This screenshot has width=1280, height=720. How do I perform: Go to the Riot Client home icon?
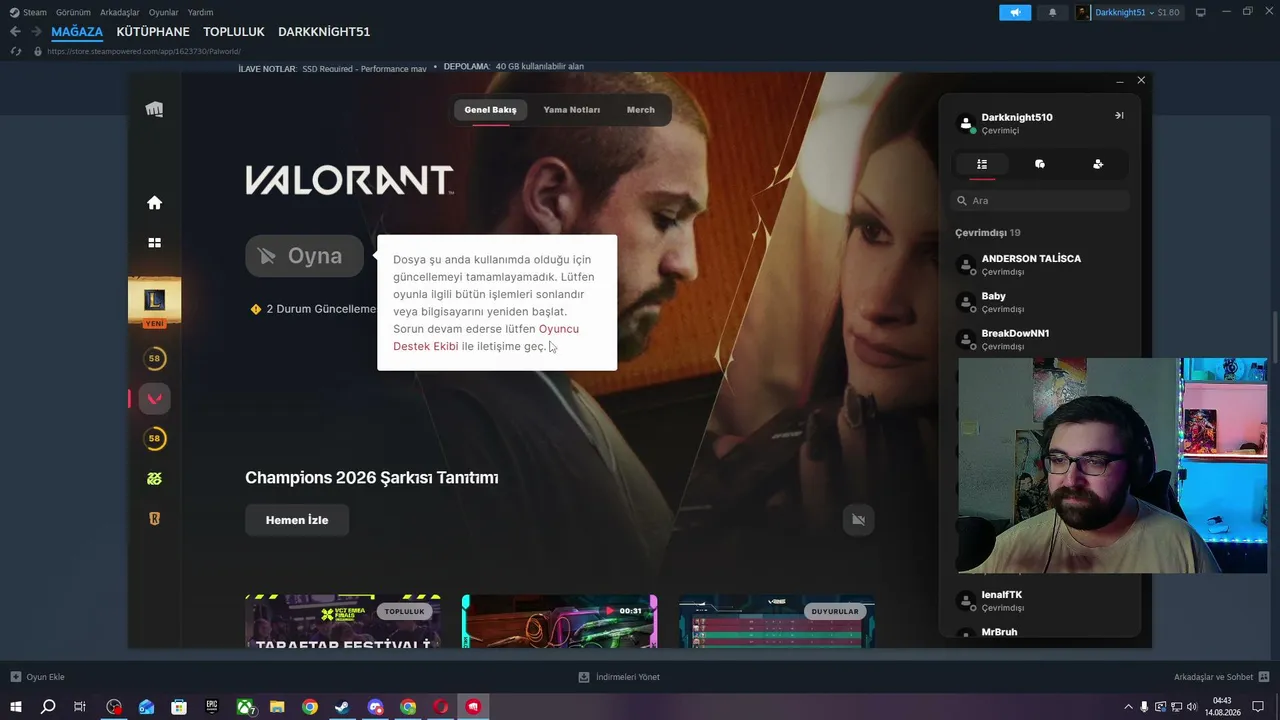pos(154,203)
